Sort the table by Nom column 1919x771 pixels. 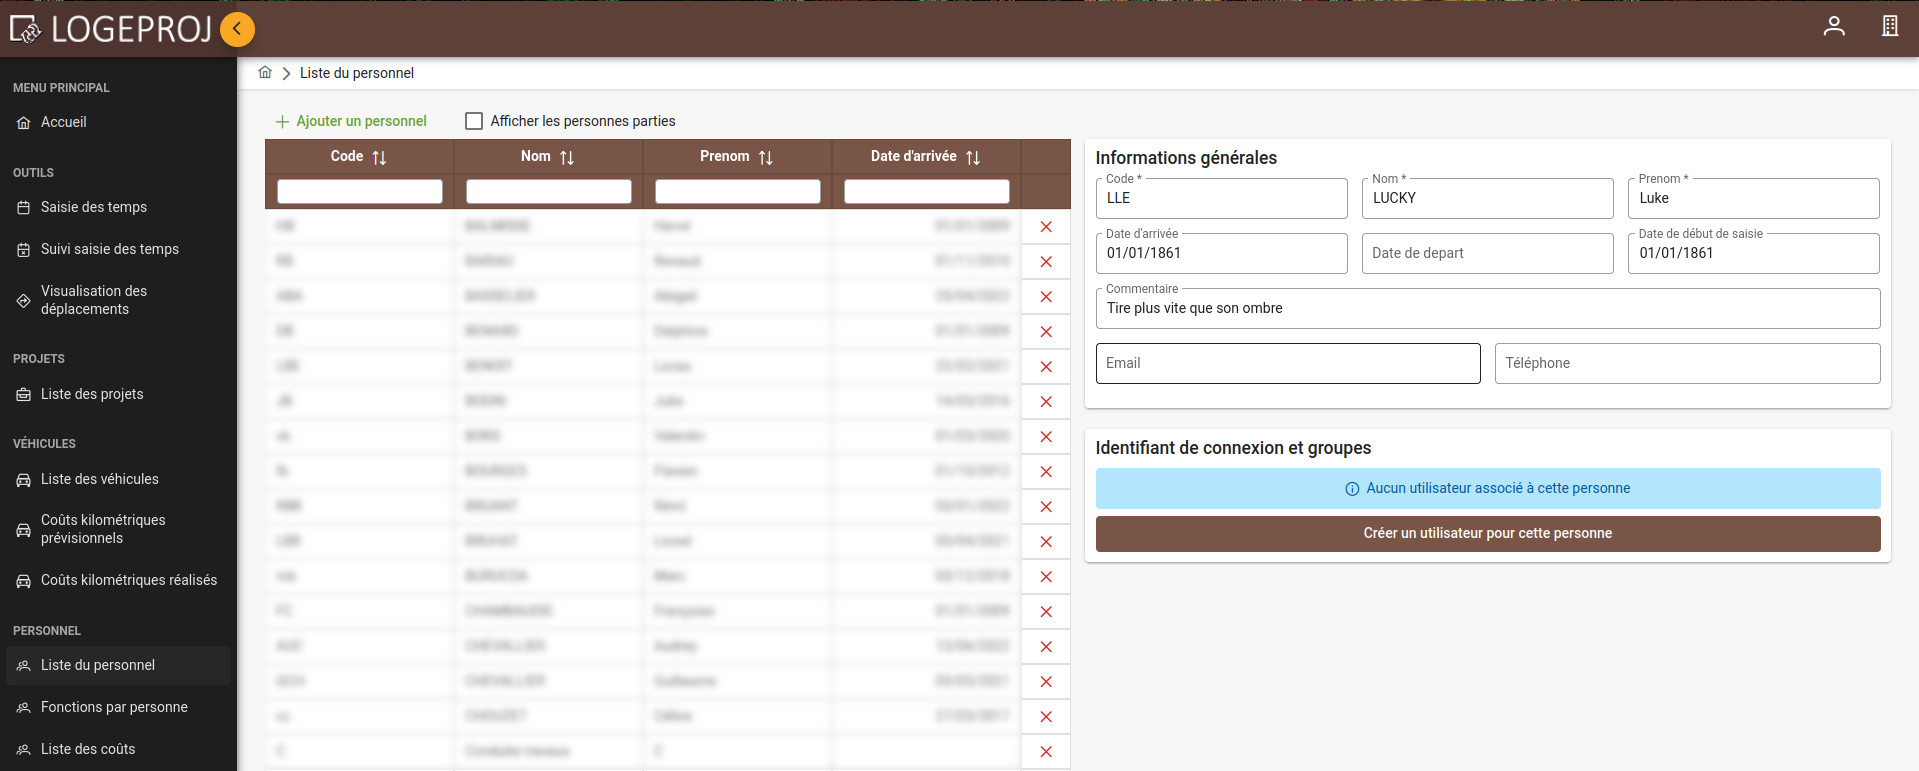point(567,158)
